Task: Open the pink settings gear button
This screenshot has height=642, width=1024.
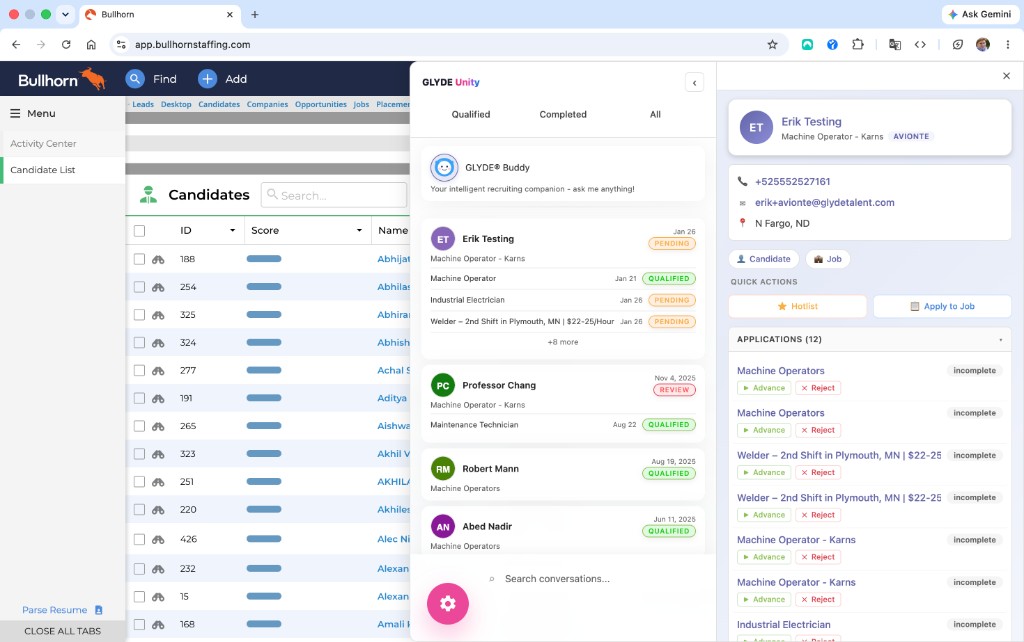Action: click(448, 603)
